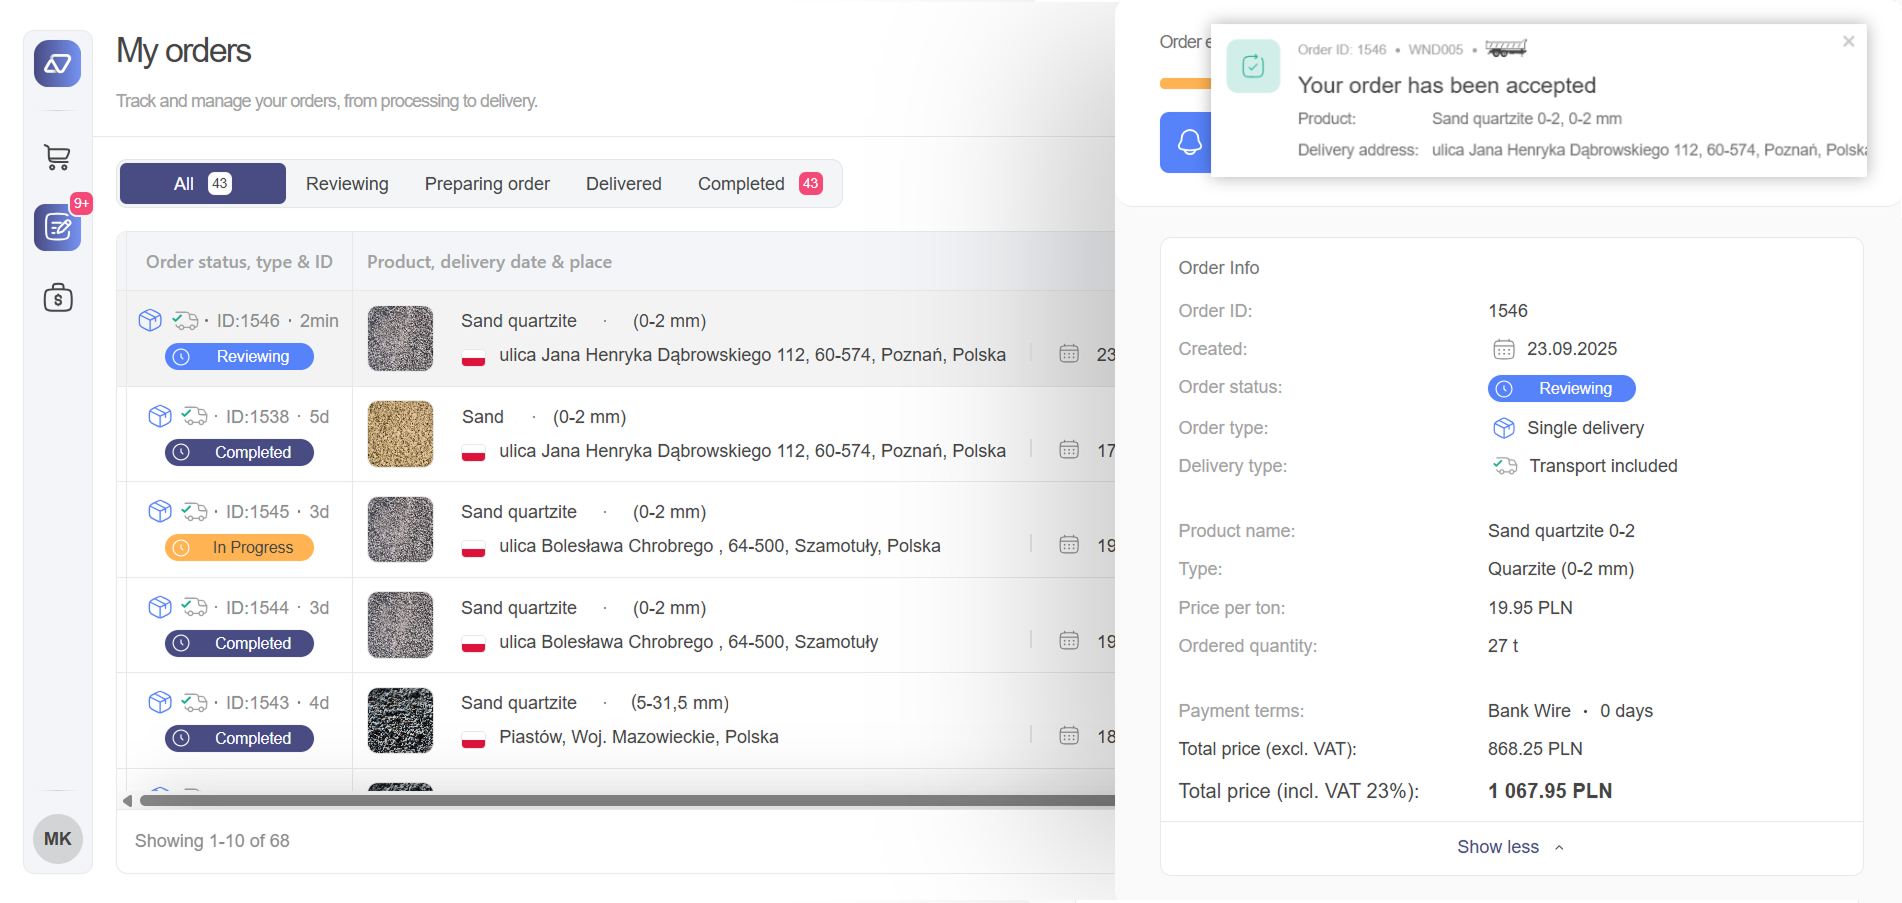Viewport: 1902px width, 903px height.
Task: Click the calendar icon in order 1546 row
Action: pyautogui.click(x=1069, y=354)
